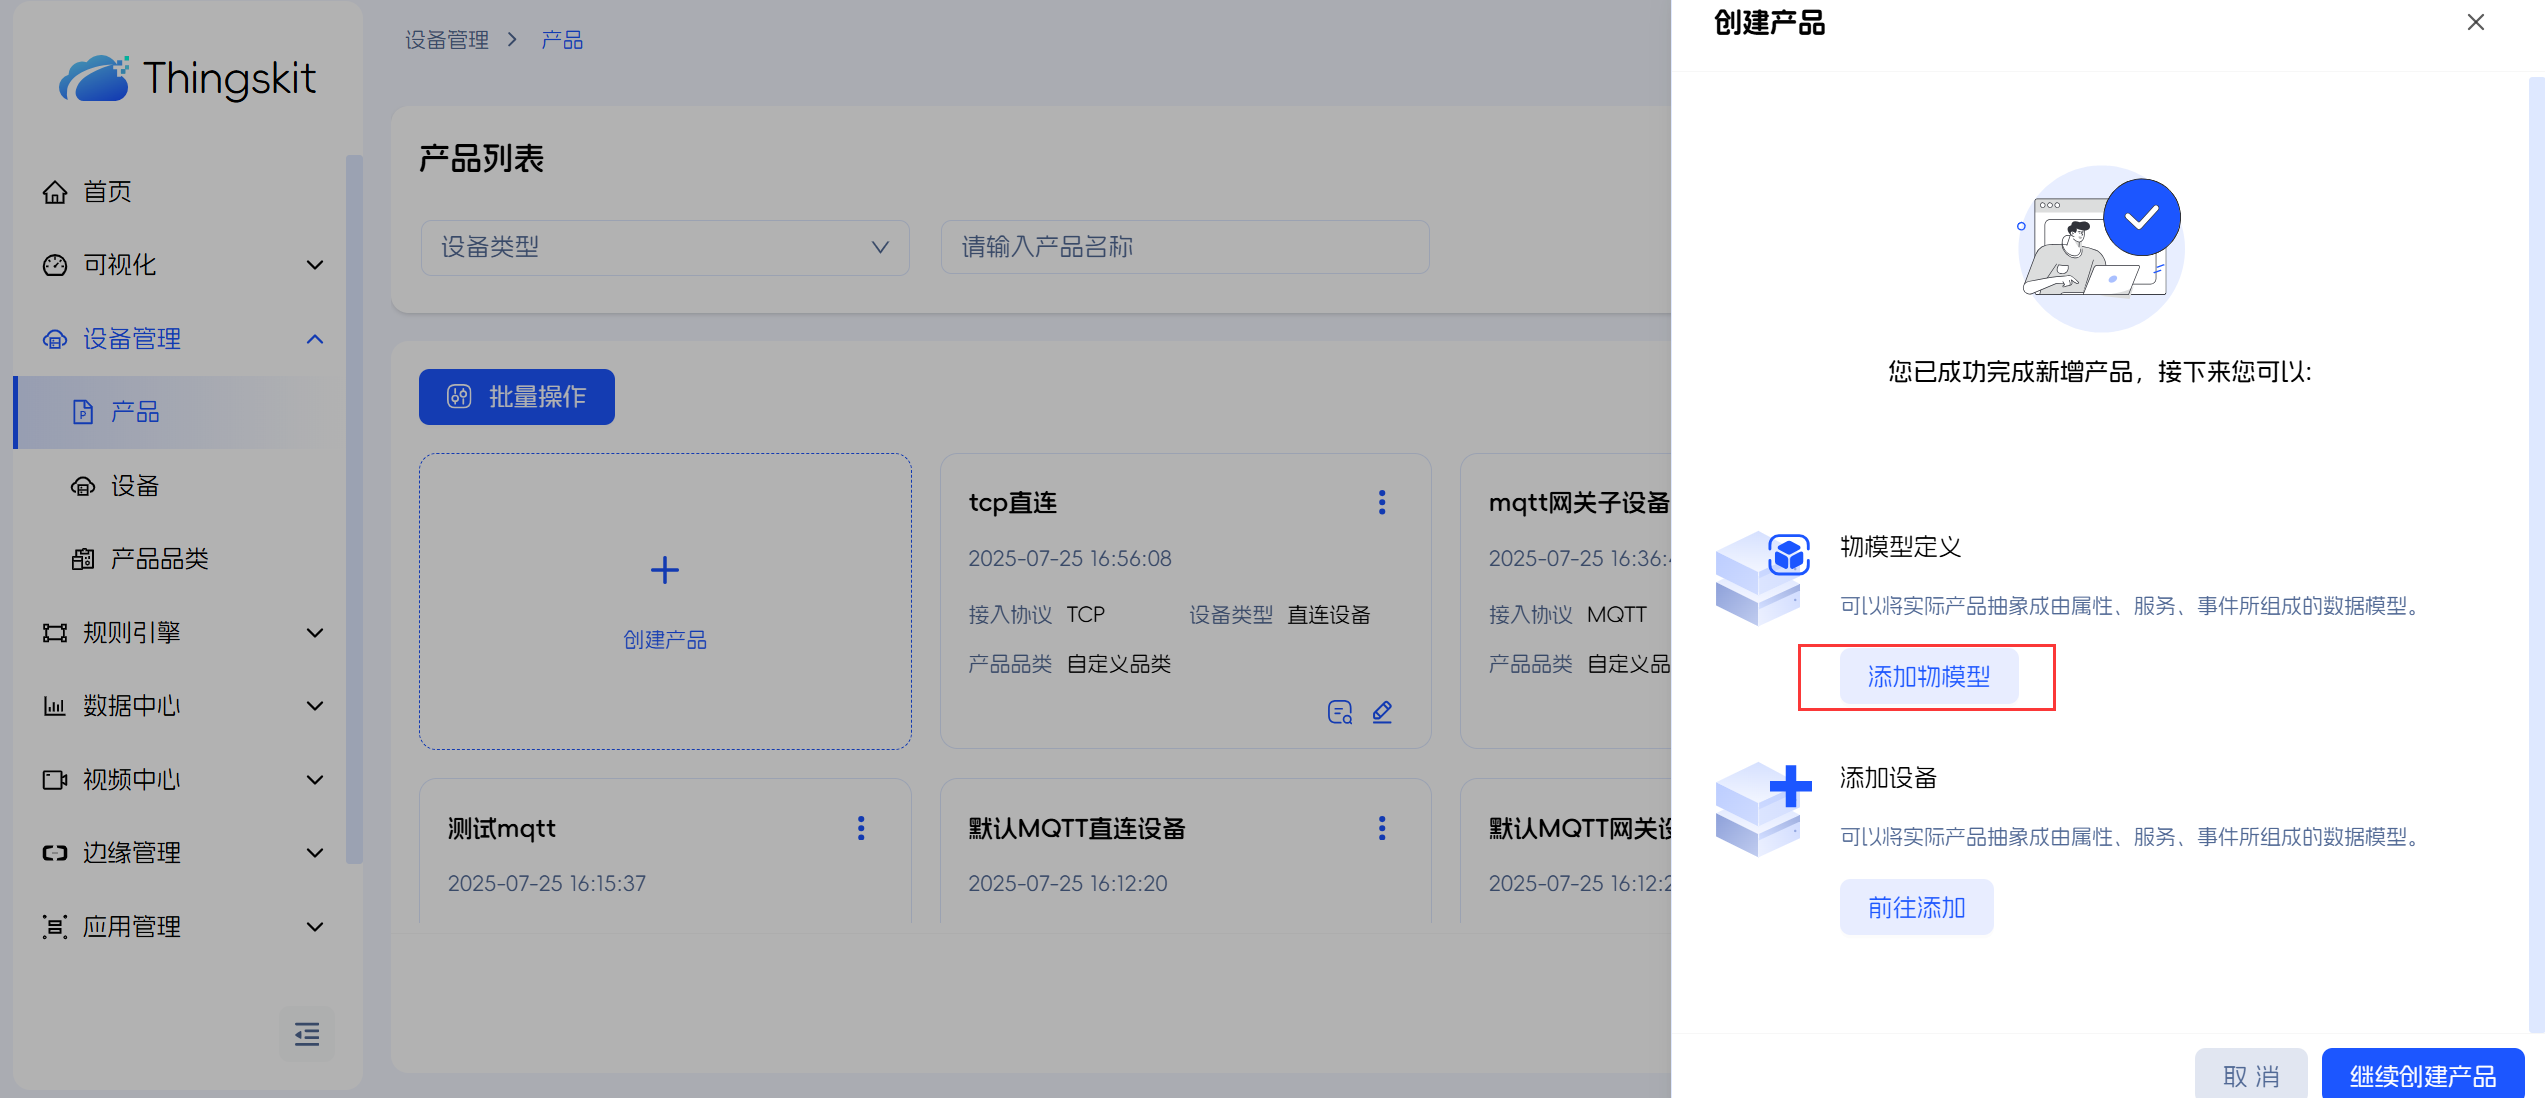Click the sidebar collapse icon at bottom
This screenshot has height=1098, width=2545.
pos(307,1033)
